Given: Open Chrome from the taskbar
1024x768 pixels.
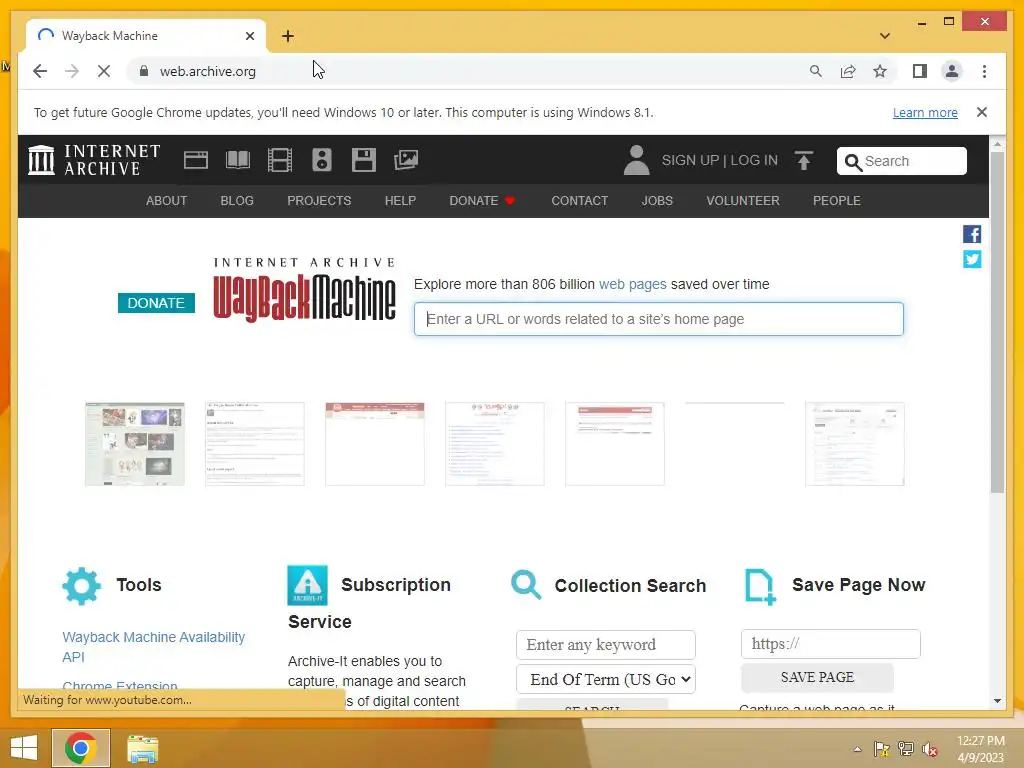Looking at the screenshot, I should (81, 748).
